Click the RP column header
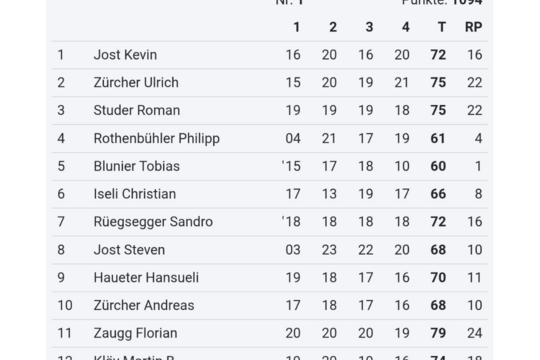Screen dimensions: 540x360 click(474, 27)
